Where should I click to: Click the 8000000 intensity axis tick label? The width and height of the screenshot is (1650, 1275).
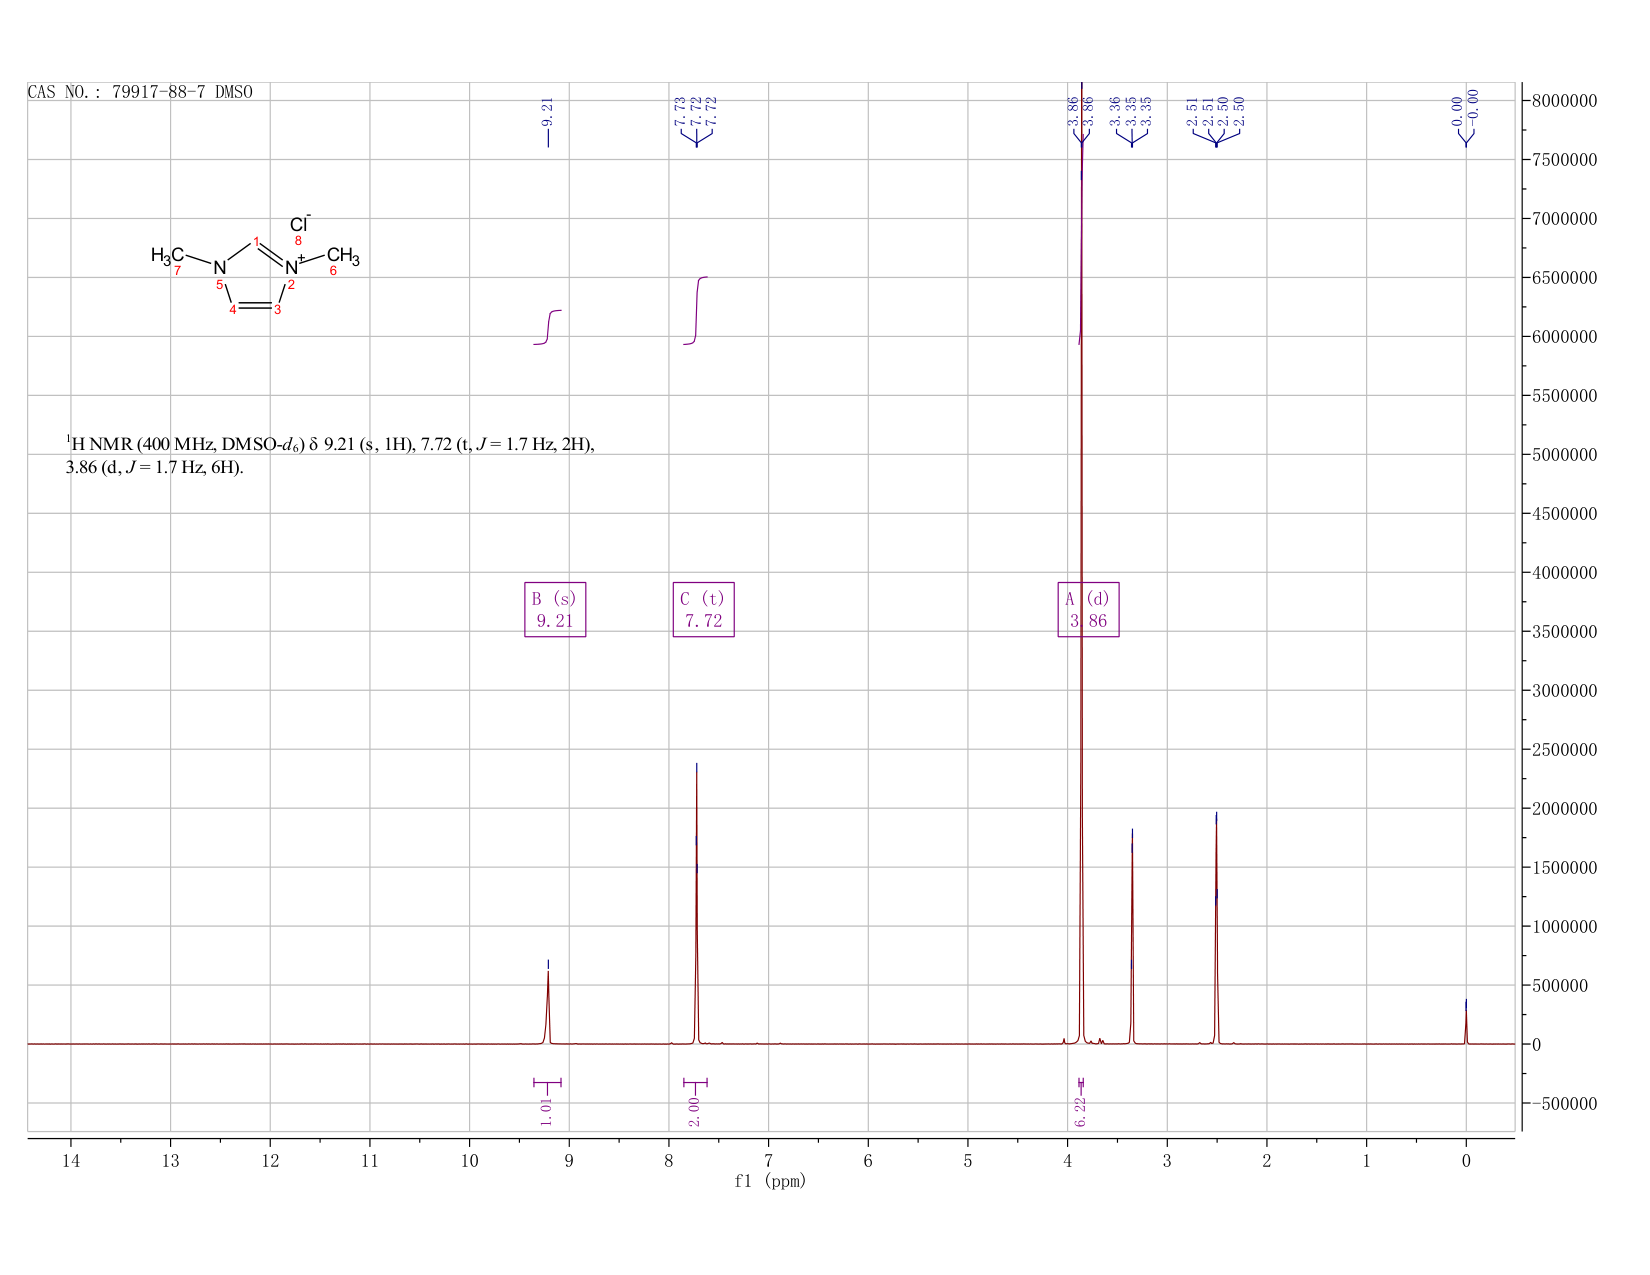pyautogui.click(x=1569, y=101)
